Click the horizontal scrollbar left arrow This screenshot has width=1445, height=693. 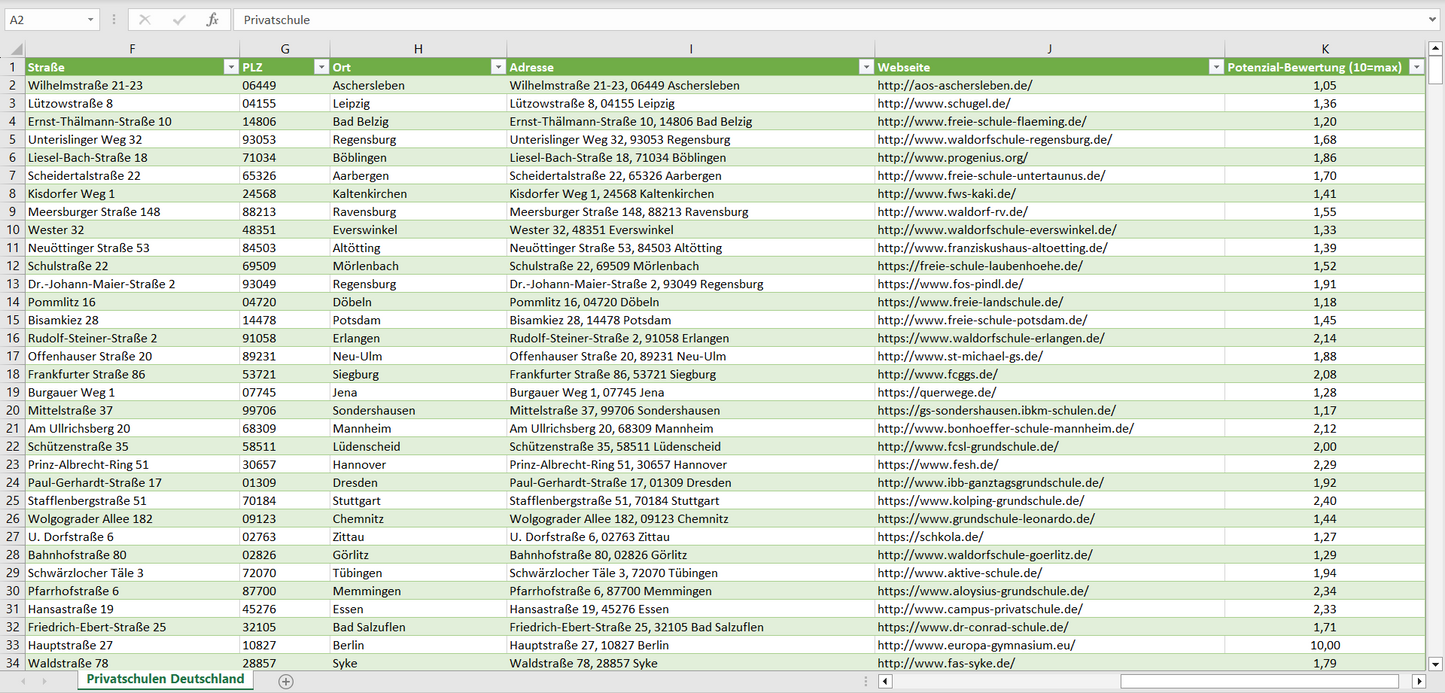pyautogui.click(x=885, y=681)
